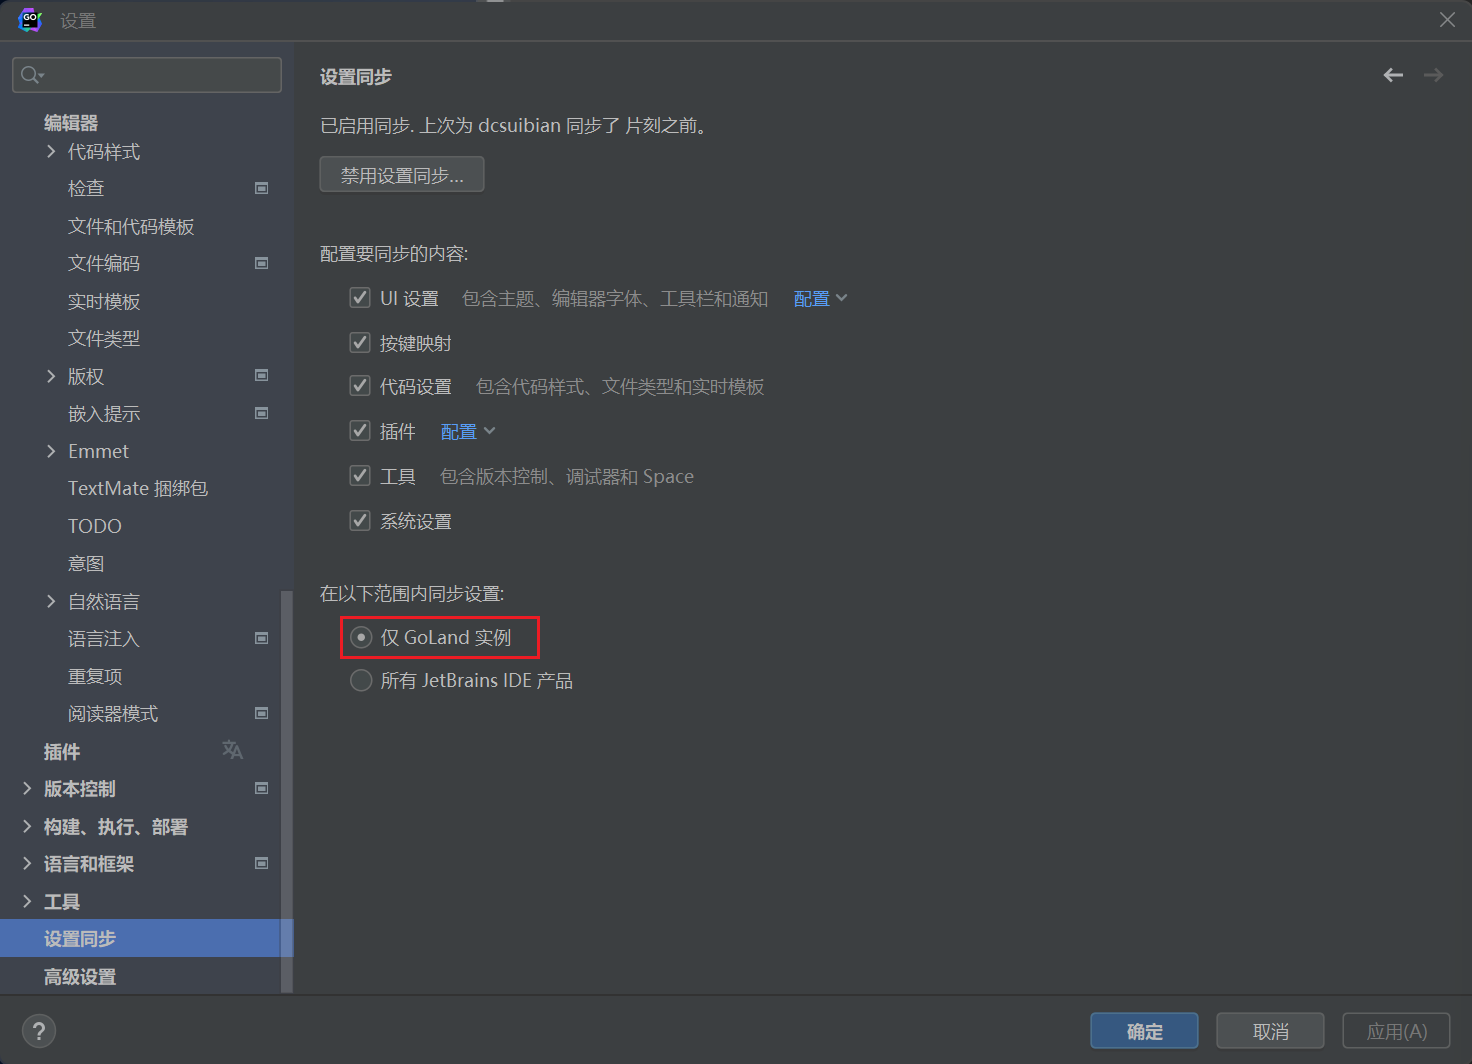
Task: Uncheck the UI 设置 checkbox
Action: click(360, 298)
